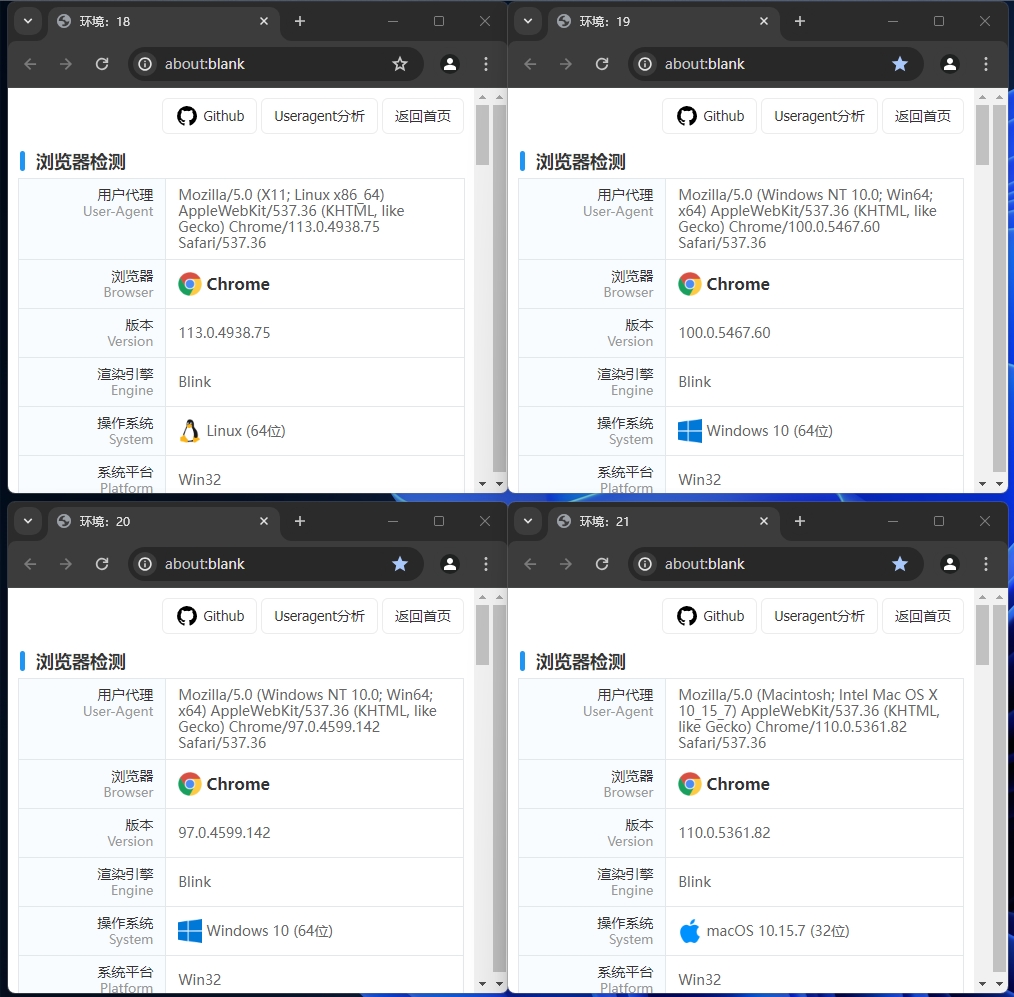Click the Useragent分析 button in window 环境: 18
This screenshot has width=1014, height=997.
[319, 115]
